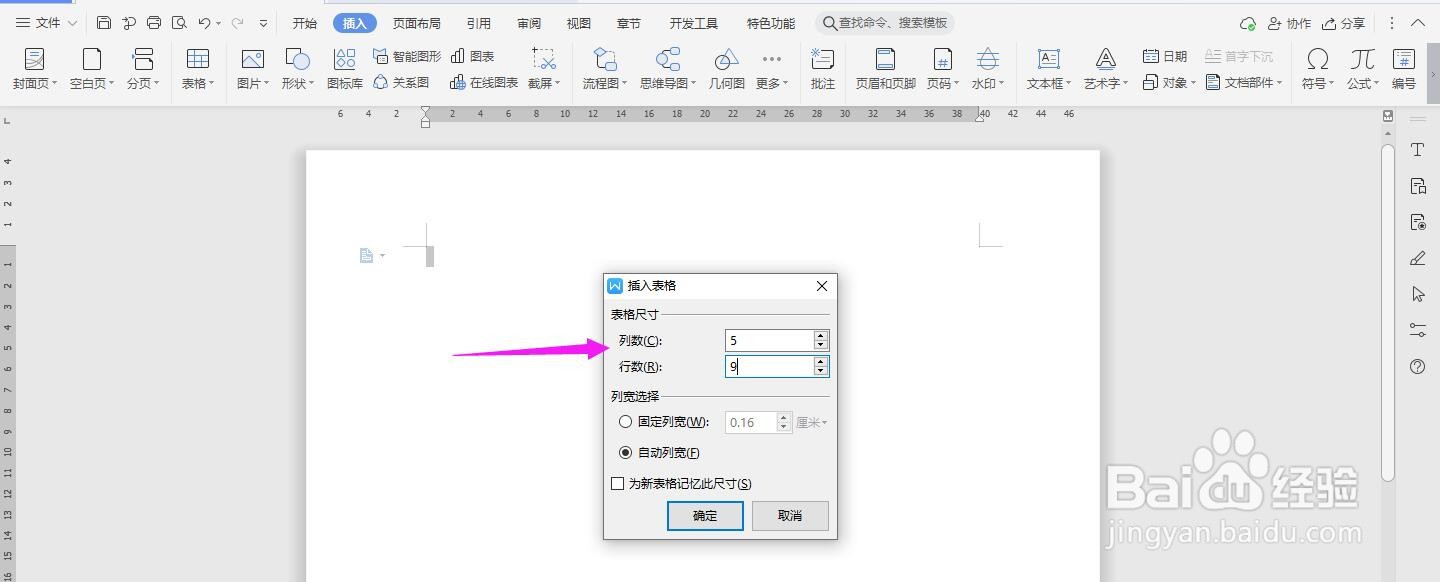The image size is (1440, 582).
Task: Undo the last action
Action: tap(204, 23)
